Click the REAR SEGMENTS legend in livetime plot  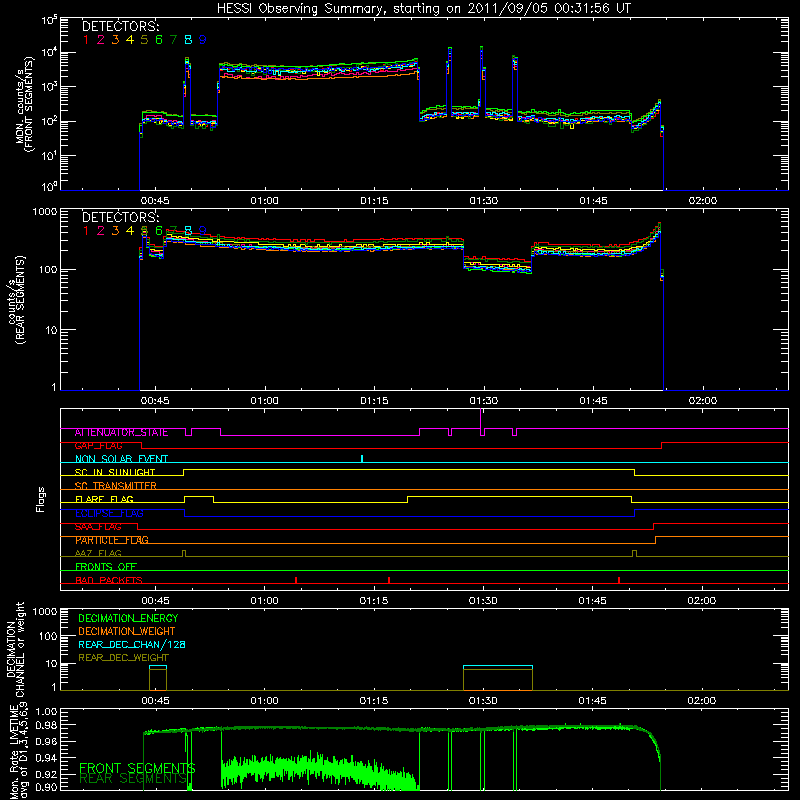(x=133, y=778)
